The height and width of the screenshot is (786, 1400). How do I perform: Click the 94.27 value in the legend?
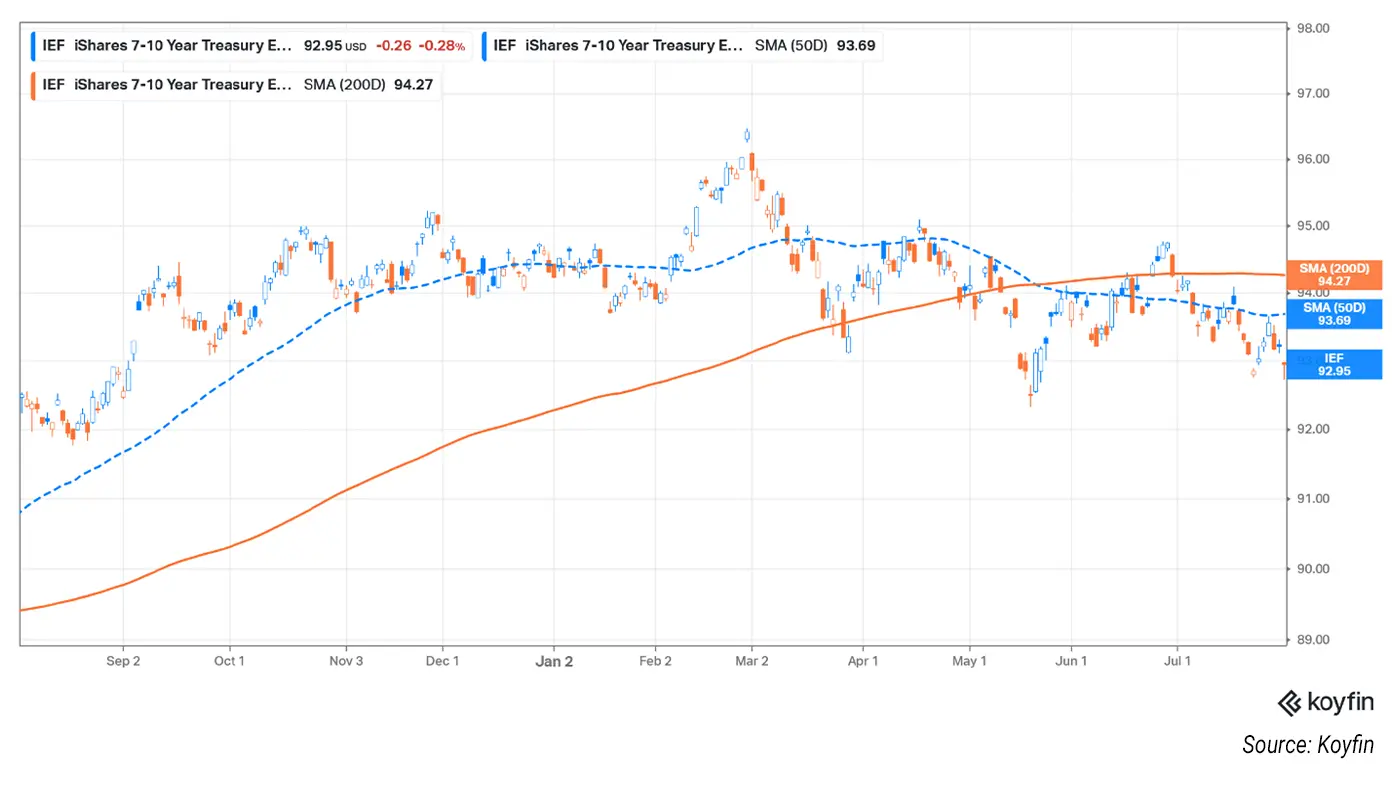click(413, 84)
